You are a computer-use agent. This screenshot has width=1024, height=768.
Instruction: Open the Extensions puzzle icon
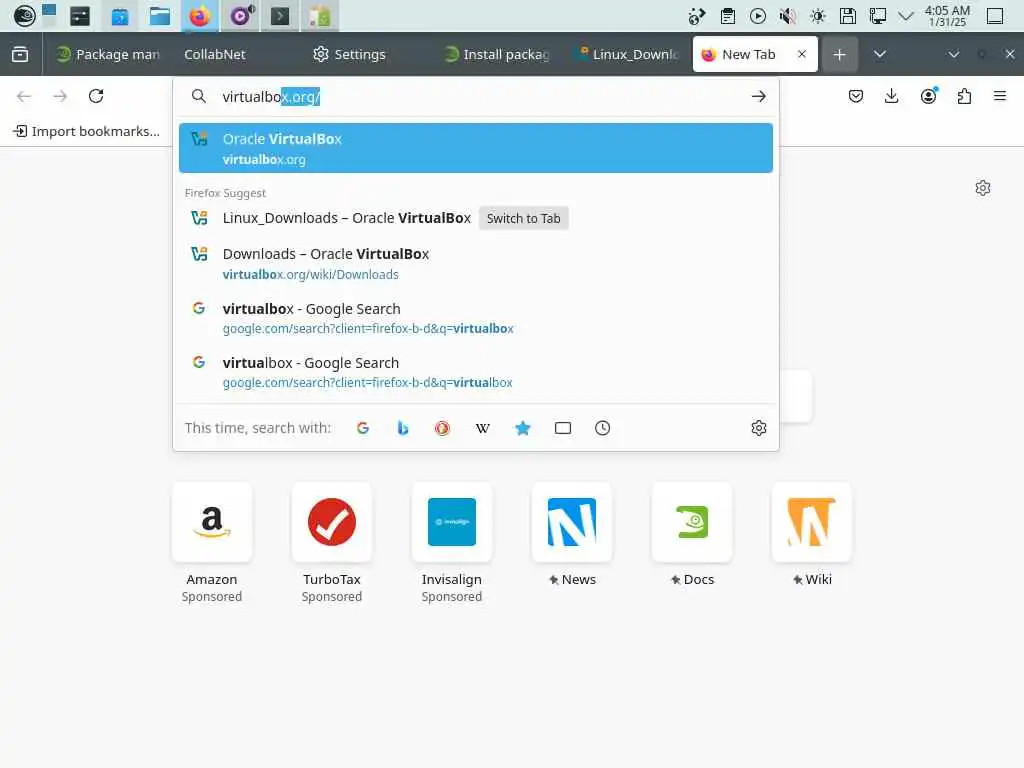[964, 97]
